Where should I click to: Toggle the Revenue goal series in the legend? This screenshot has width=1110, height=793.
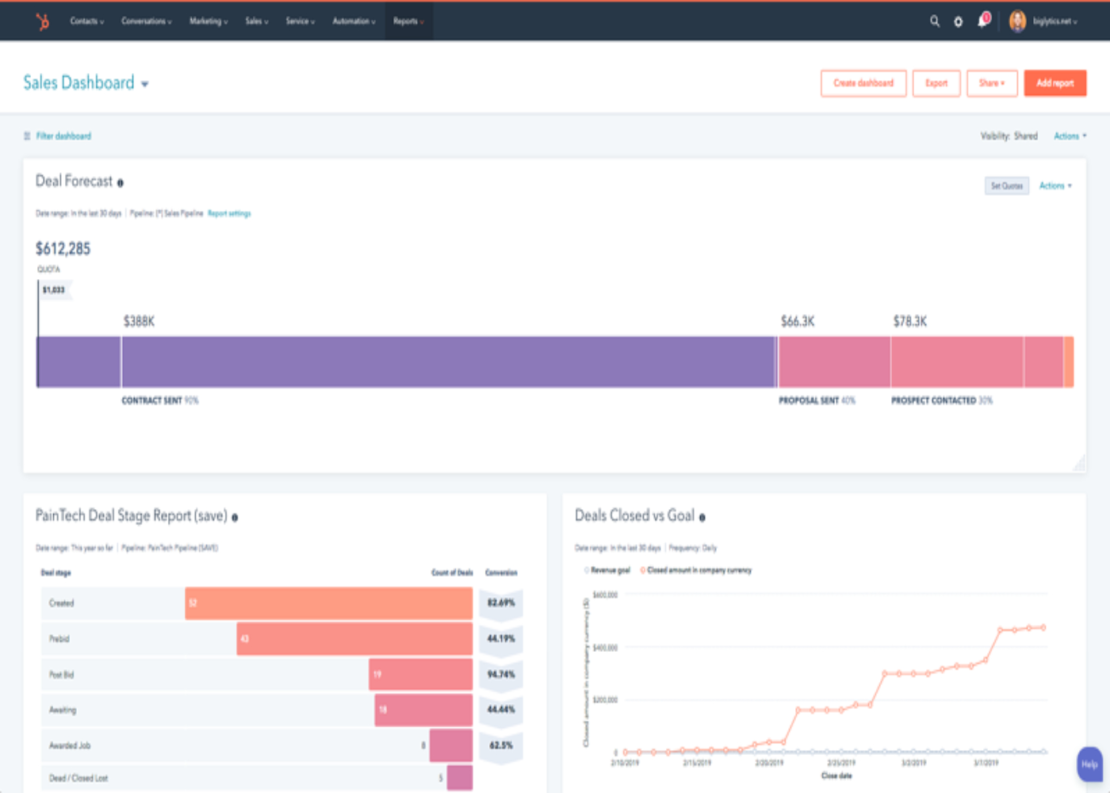[x=608, y=571]
